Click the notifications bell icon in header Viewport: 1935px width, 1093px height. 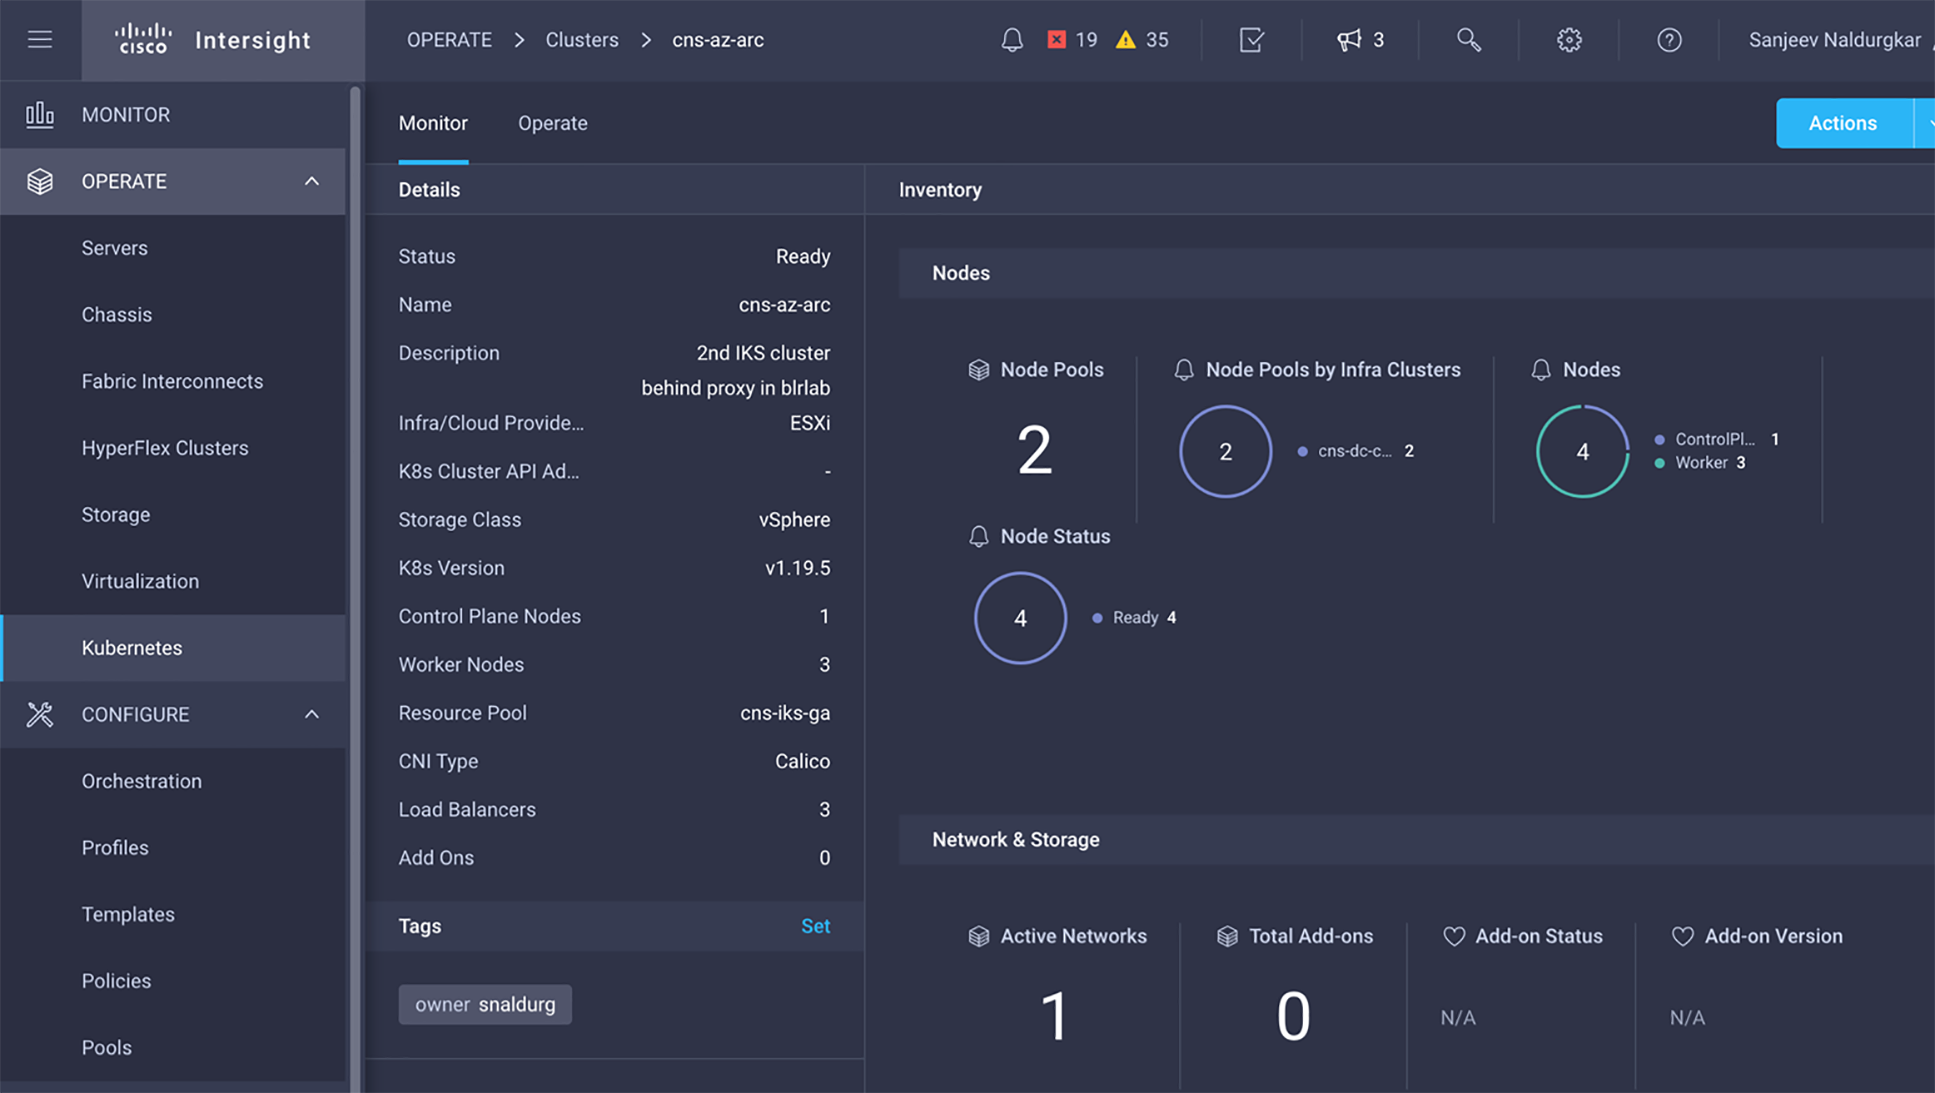click(x=1012, y=40)
